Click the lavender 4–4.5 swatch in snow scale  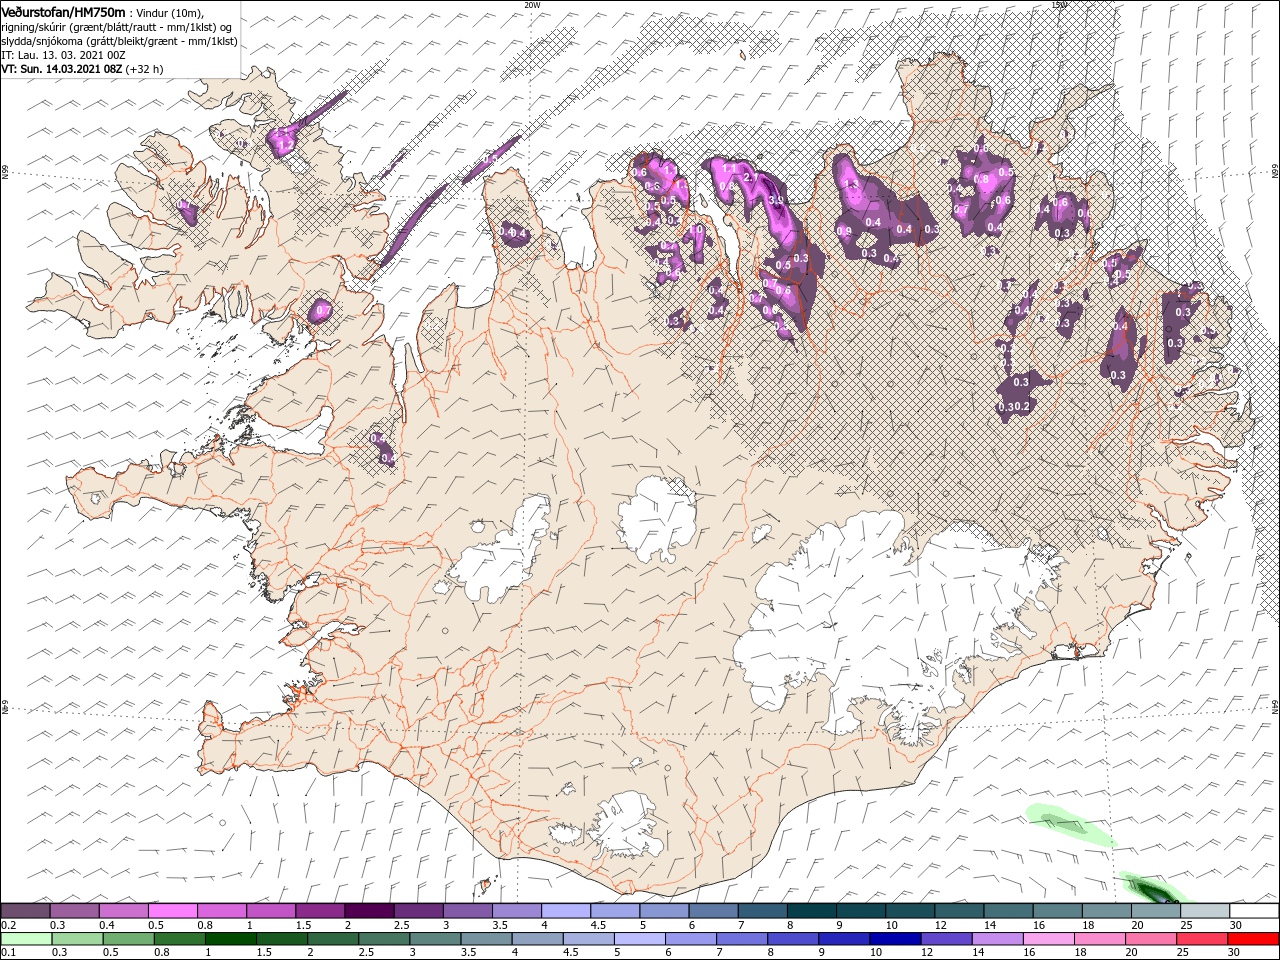565,911
